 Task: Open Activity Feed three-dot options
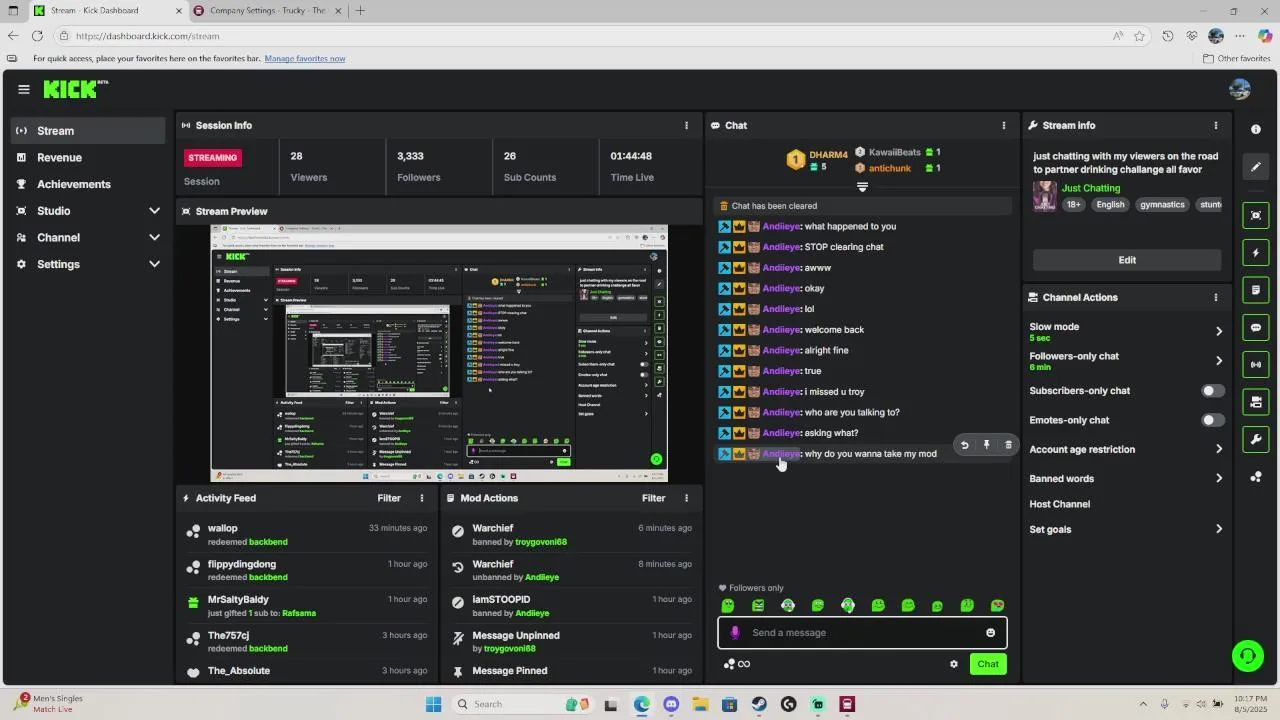click(x=421, y=498)
